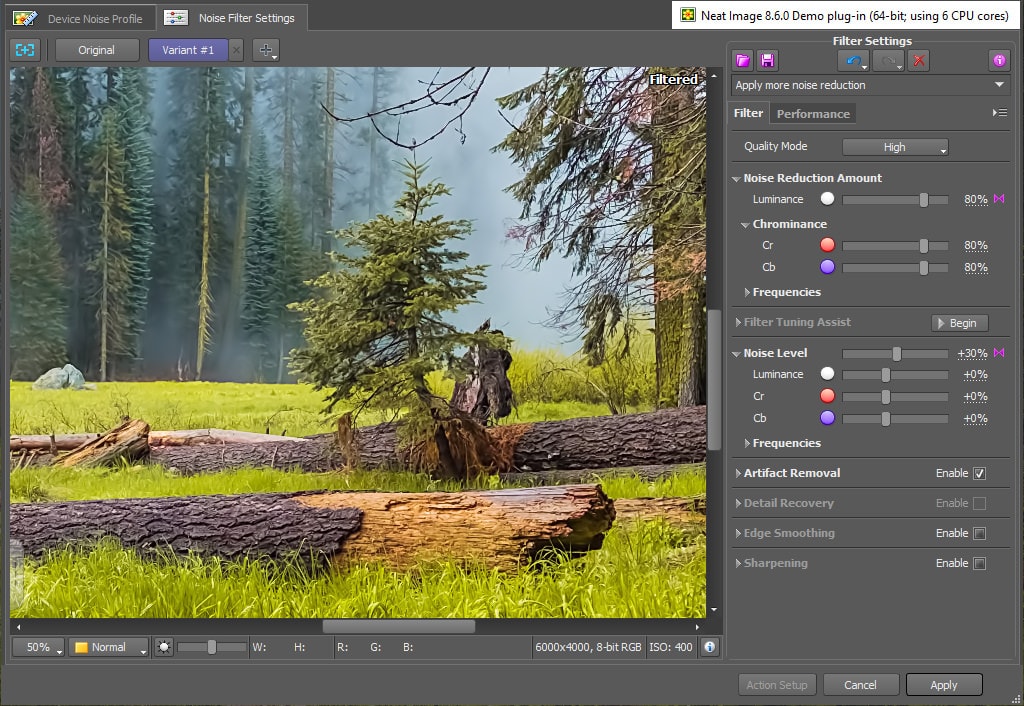Switch to the Performance tab
The width and height of the screenshot is (1024, 706).
[813, 114]
